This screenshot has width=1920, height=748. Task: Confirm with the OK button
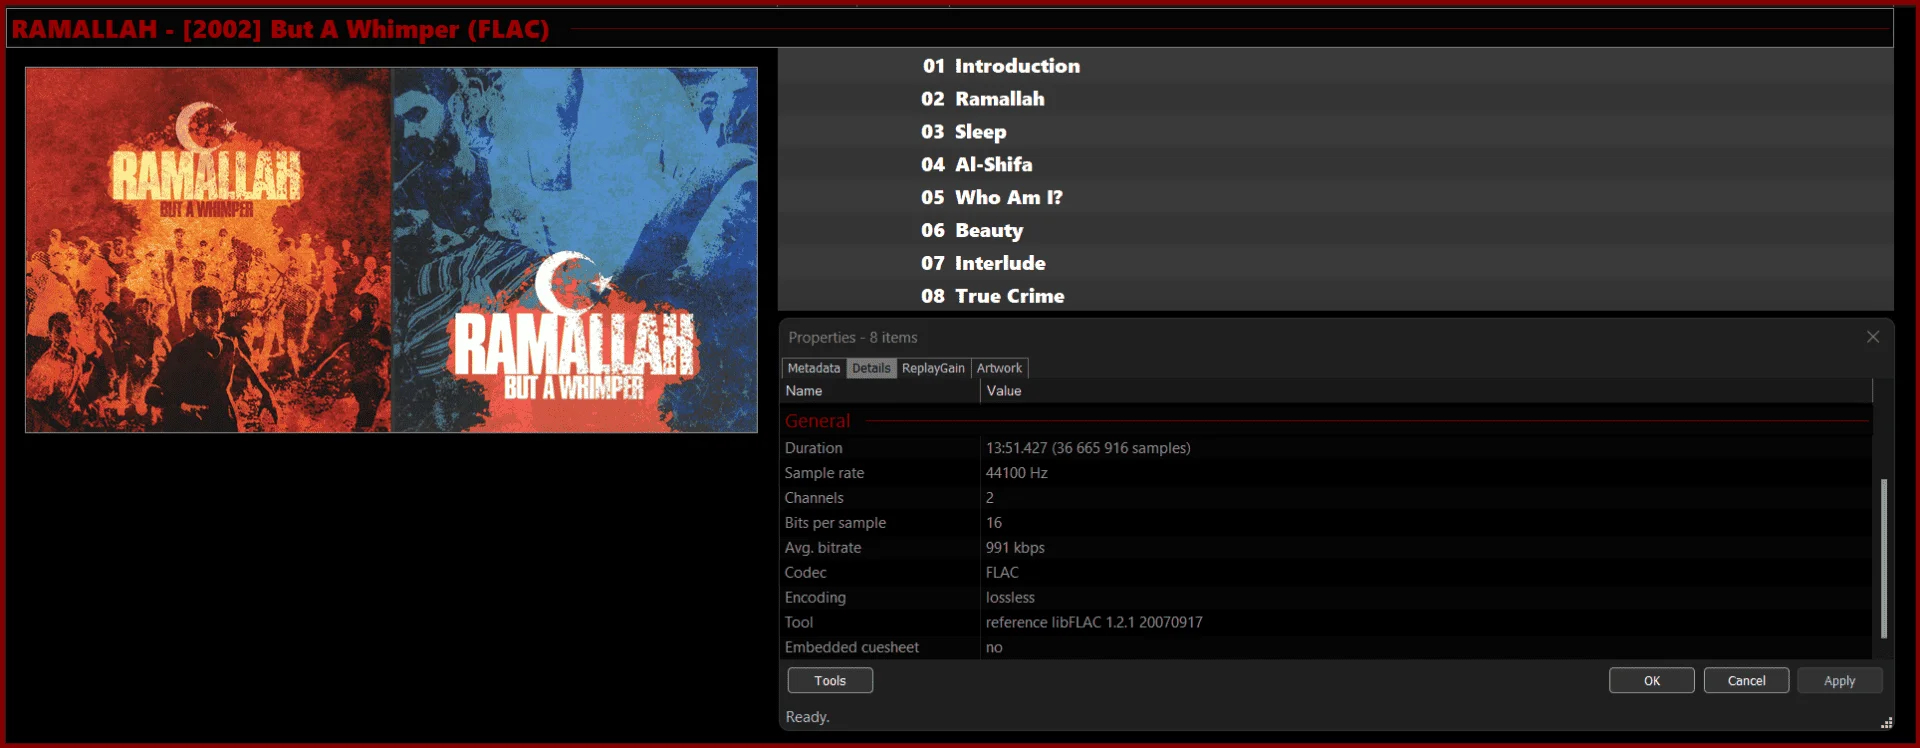[x=1652, y=681]
